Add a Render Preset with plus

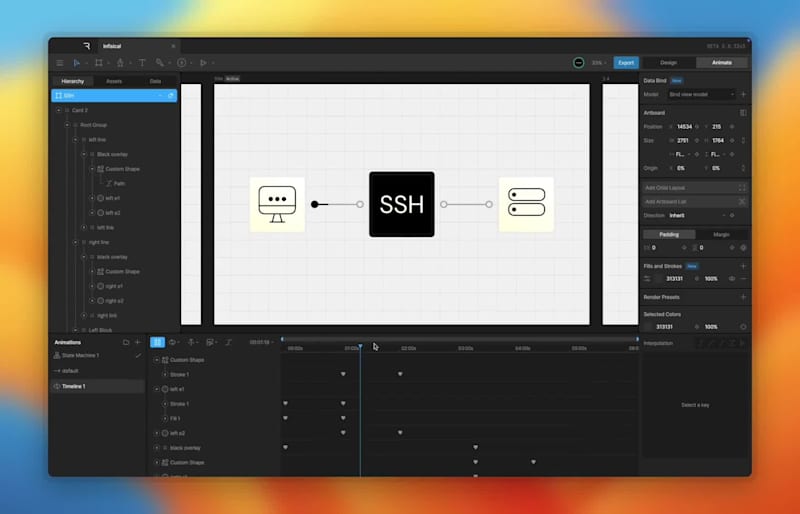(x=743, y=297)
